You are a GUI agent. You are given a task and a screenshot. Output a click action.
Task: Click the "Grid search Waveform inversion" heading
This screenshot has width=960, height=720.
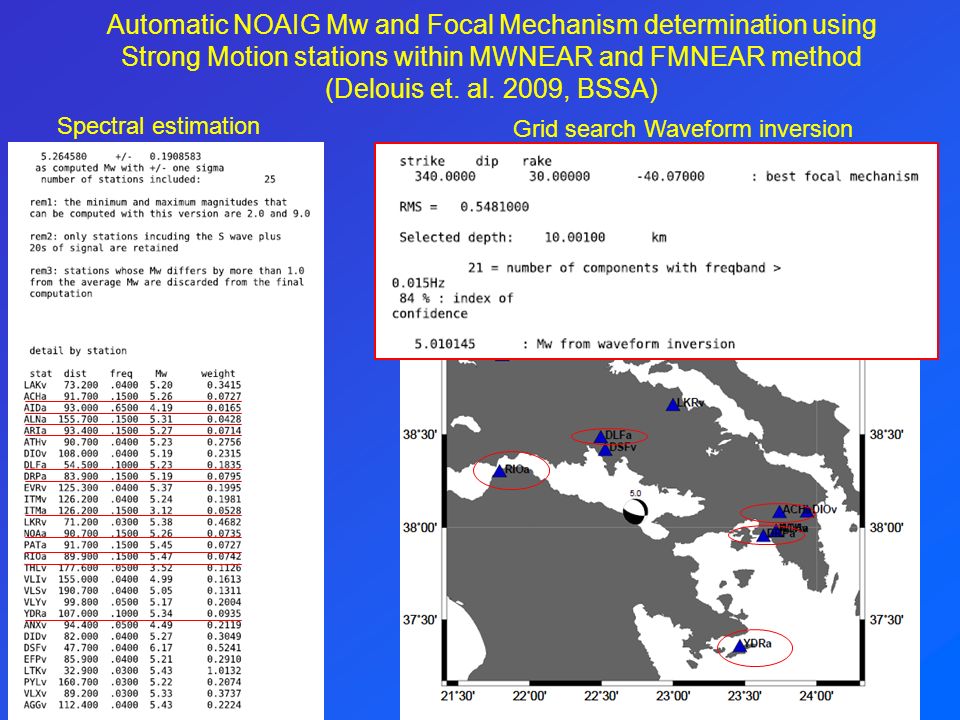683,129
